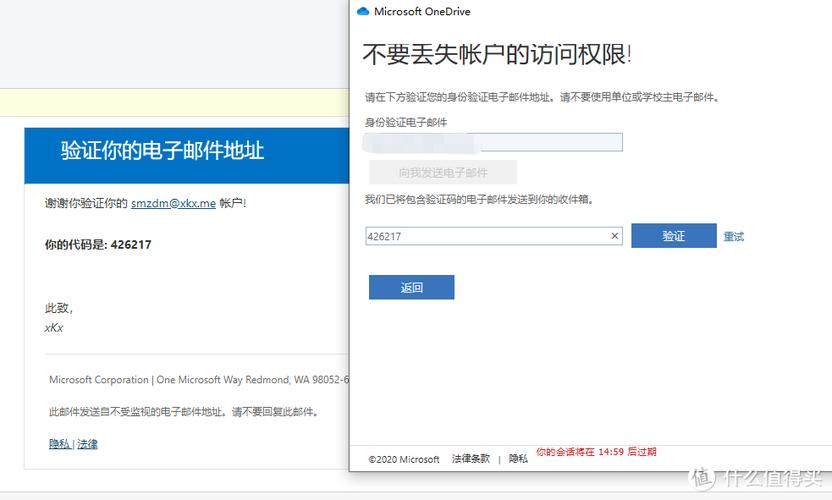
Task: Click the OneDrive cloud icon in title bar
Action: tap(363, 11)
